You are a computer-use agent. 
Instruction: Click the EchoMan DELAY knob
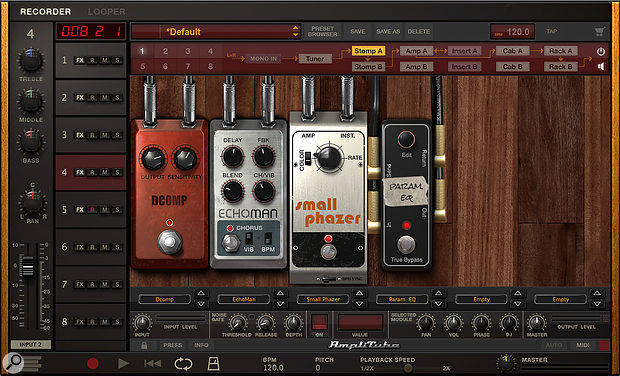pos(232,156)
